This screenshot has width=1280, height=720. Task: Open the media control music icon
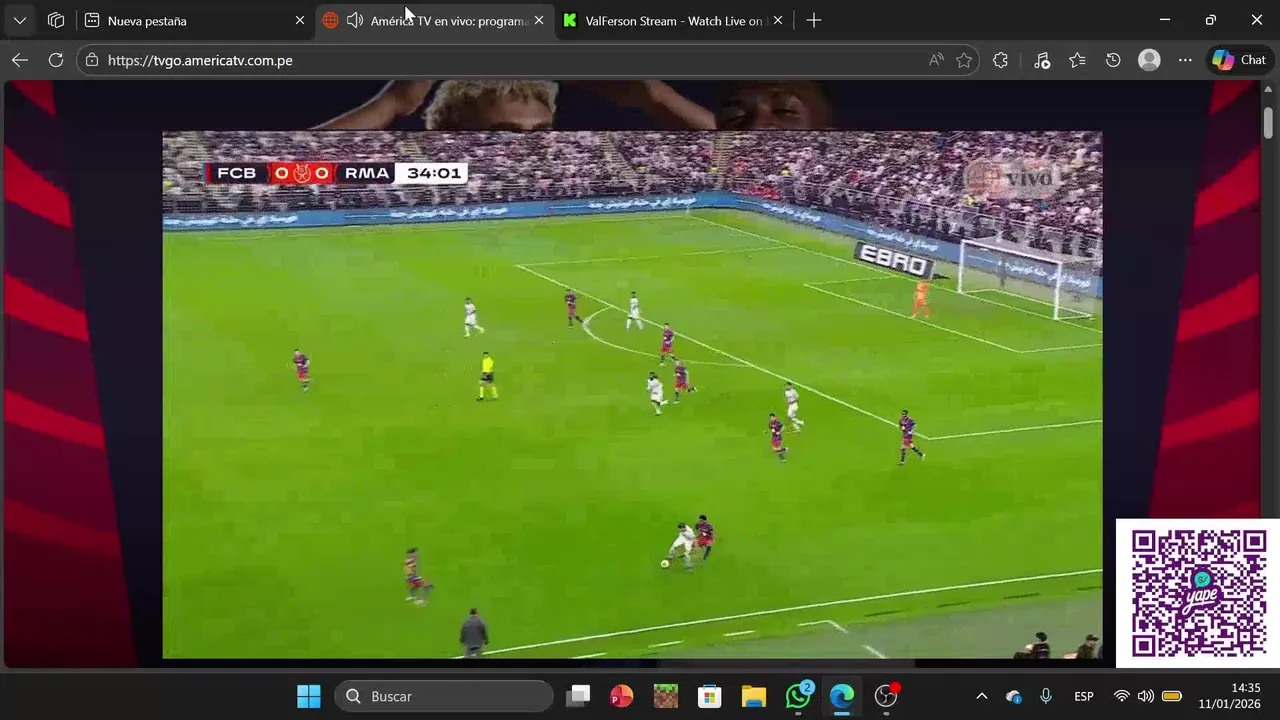pyautogui.click(x=1042, y=60)
